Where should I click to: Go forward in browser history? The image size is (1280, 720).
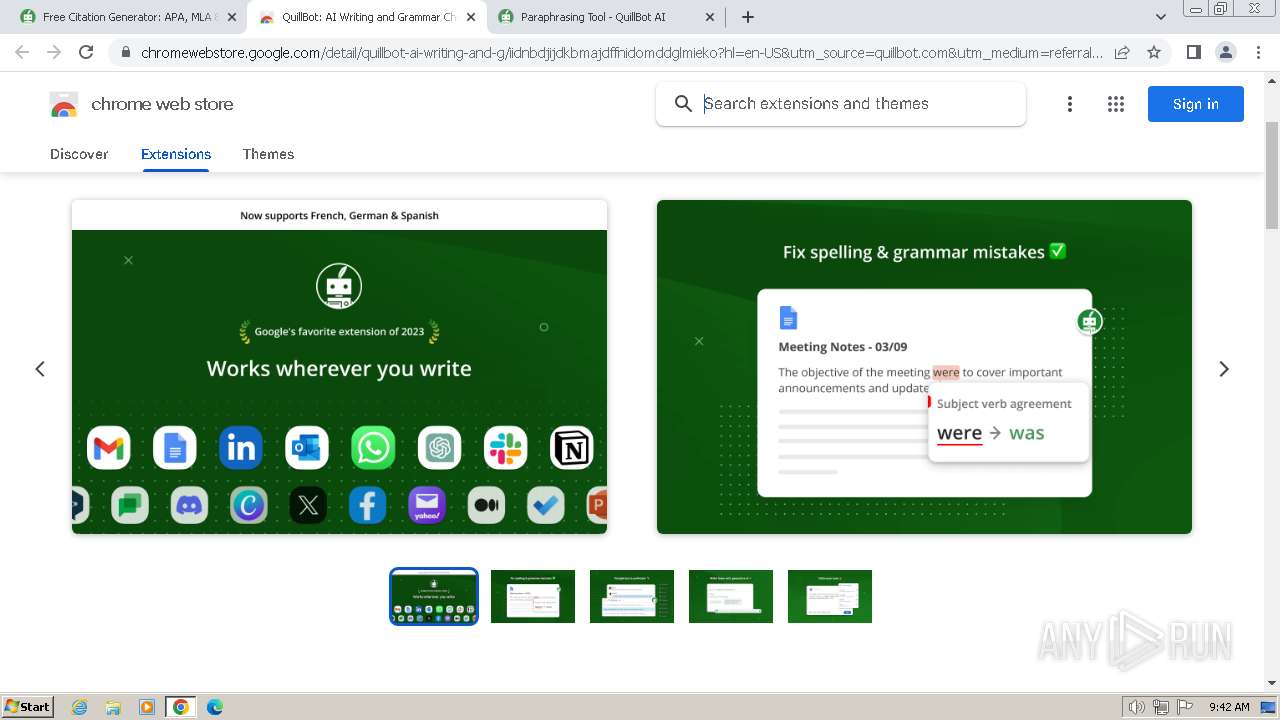tap(54, 52)
